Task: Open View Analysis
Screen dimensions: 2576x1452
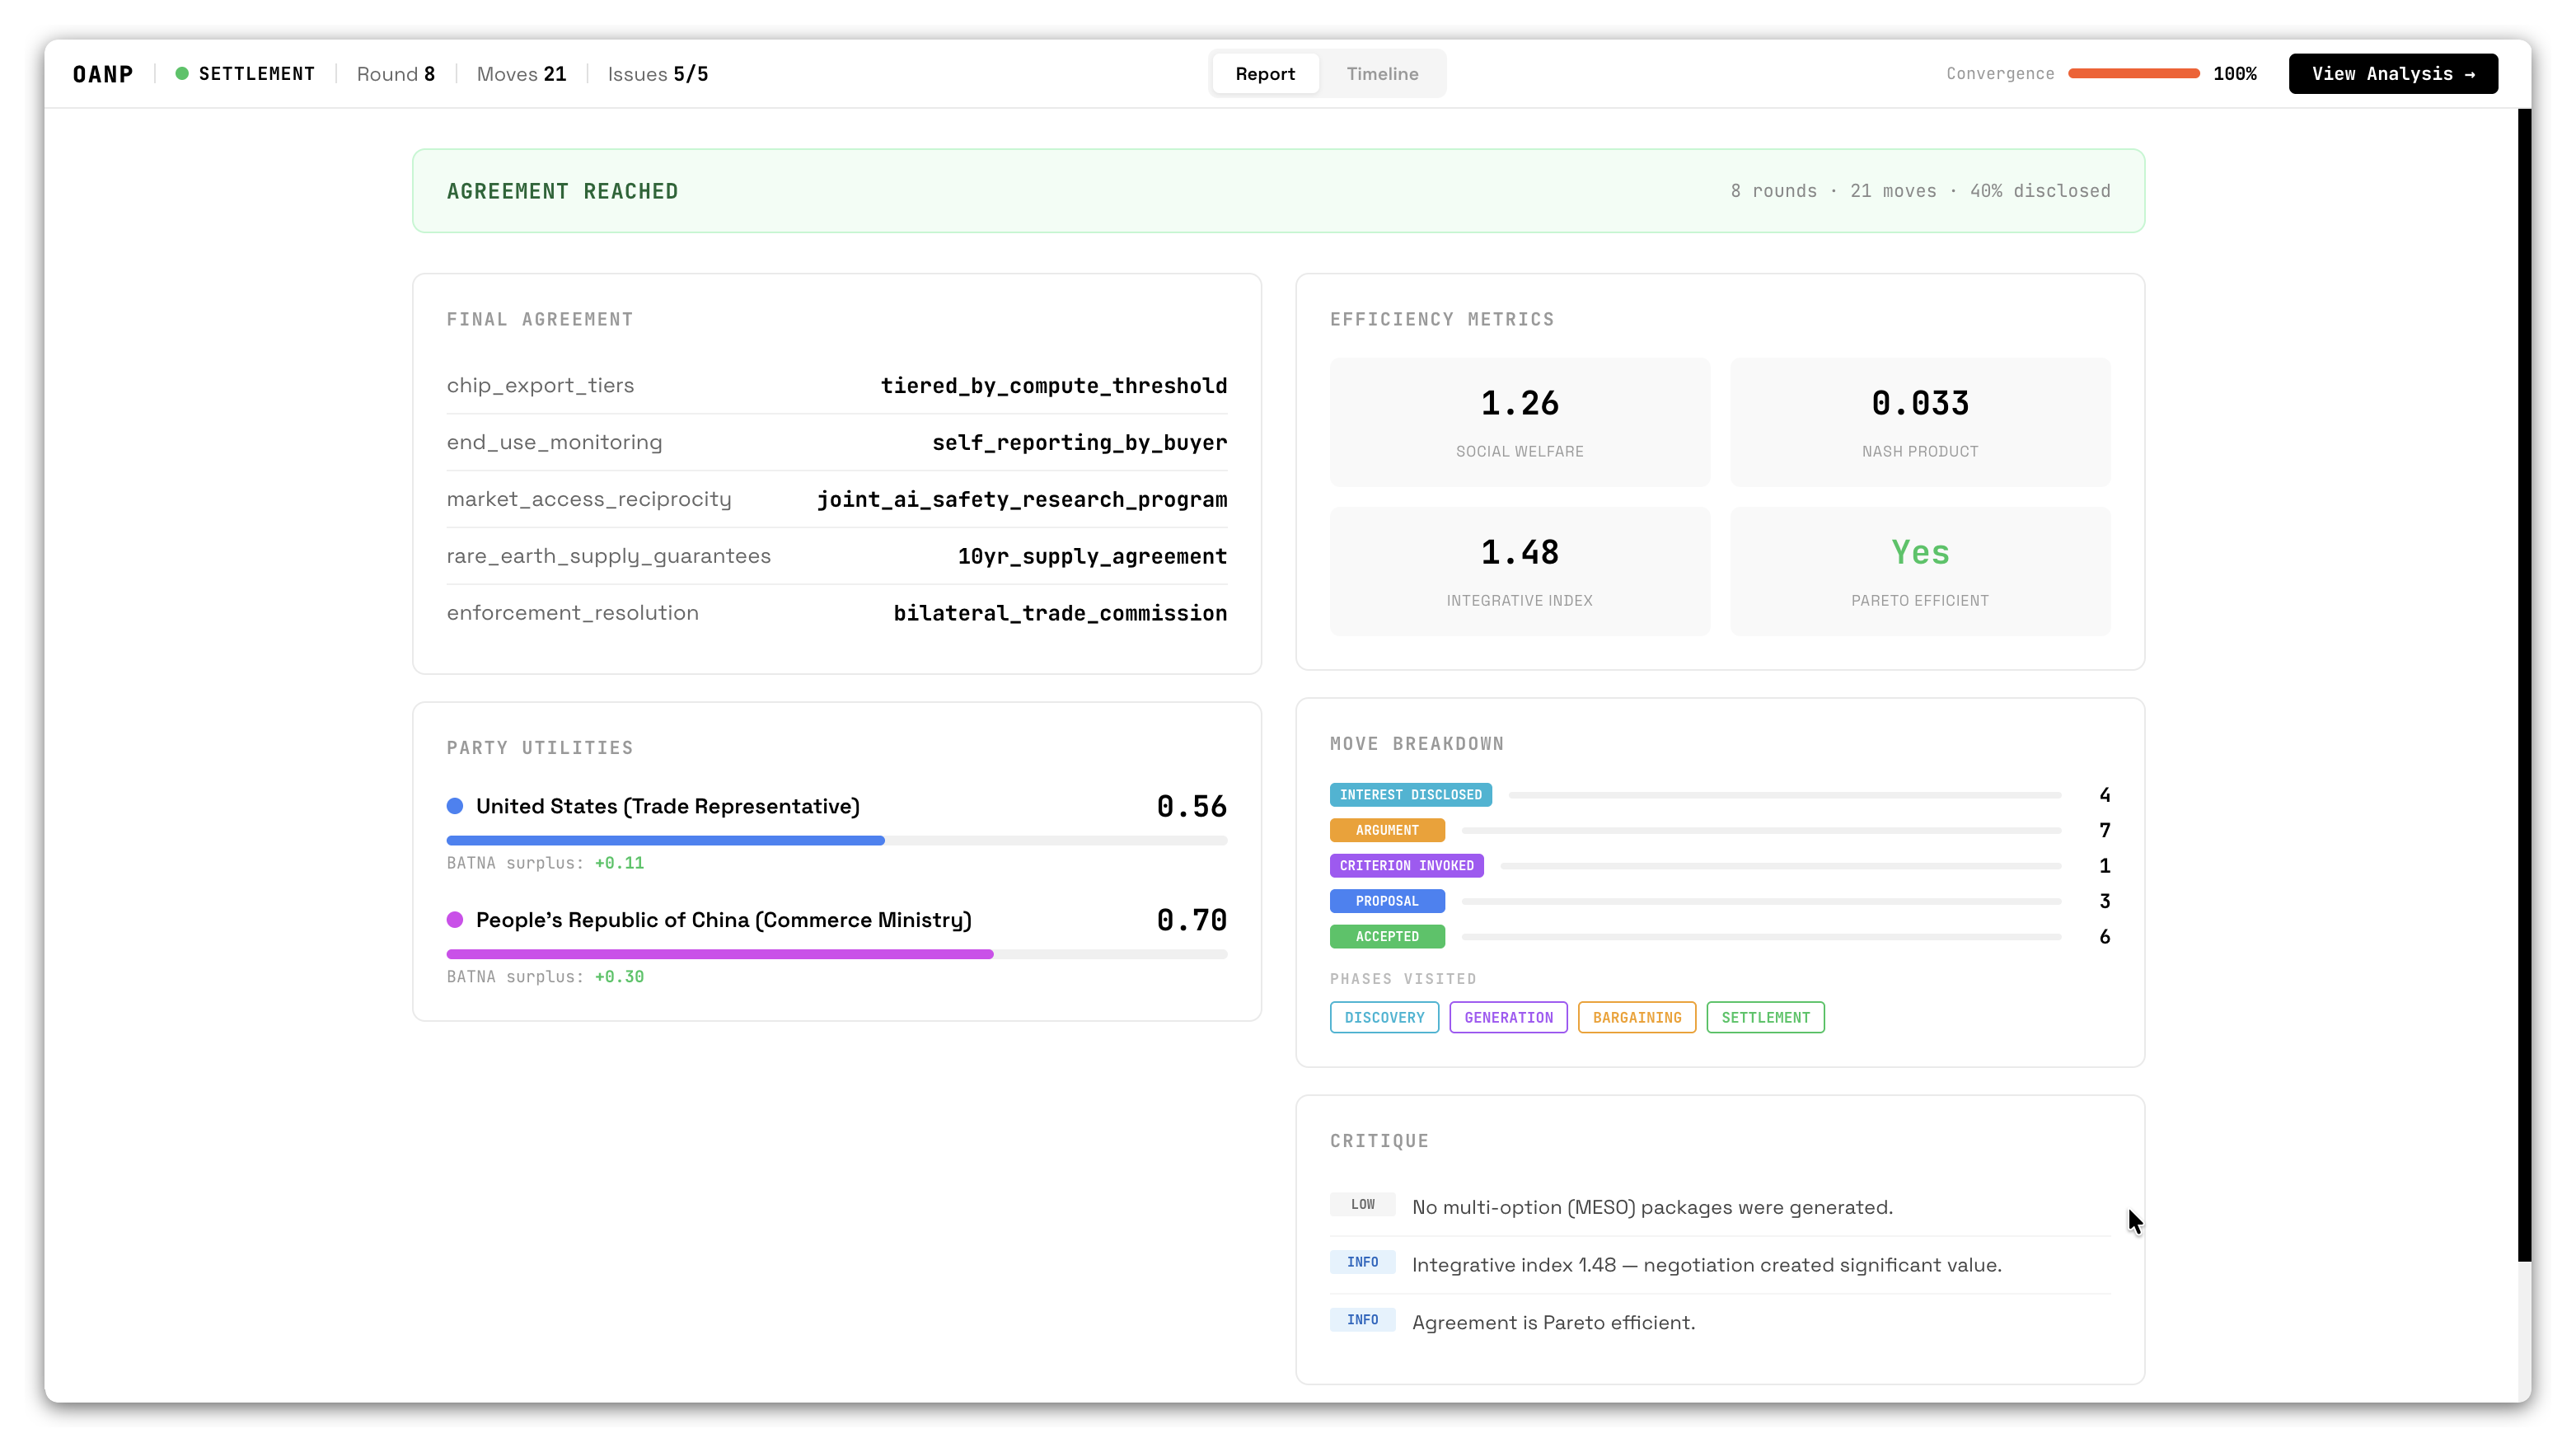Action: [2392, 74]
